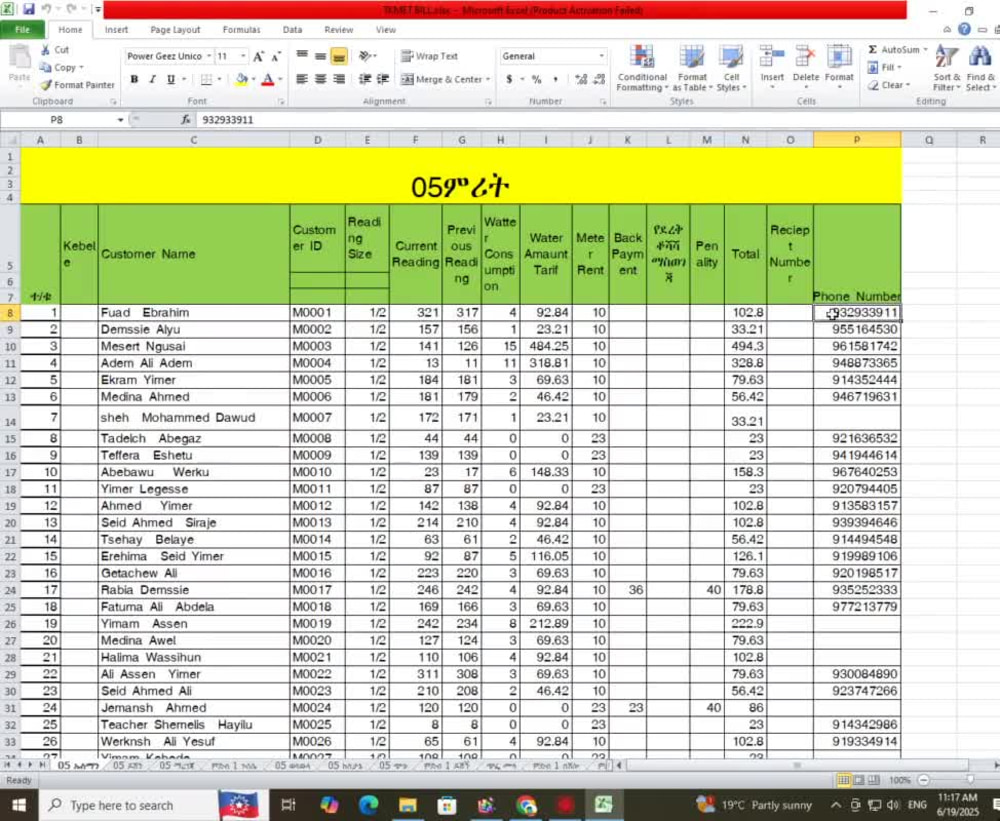The image size is (1000, 821).
Task: Click the Increase Font Size icon
Action: pyautogui.click(x=258, y=56)
